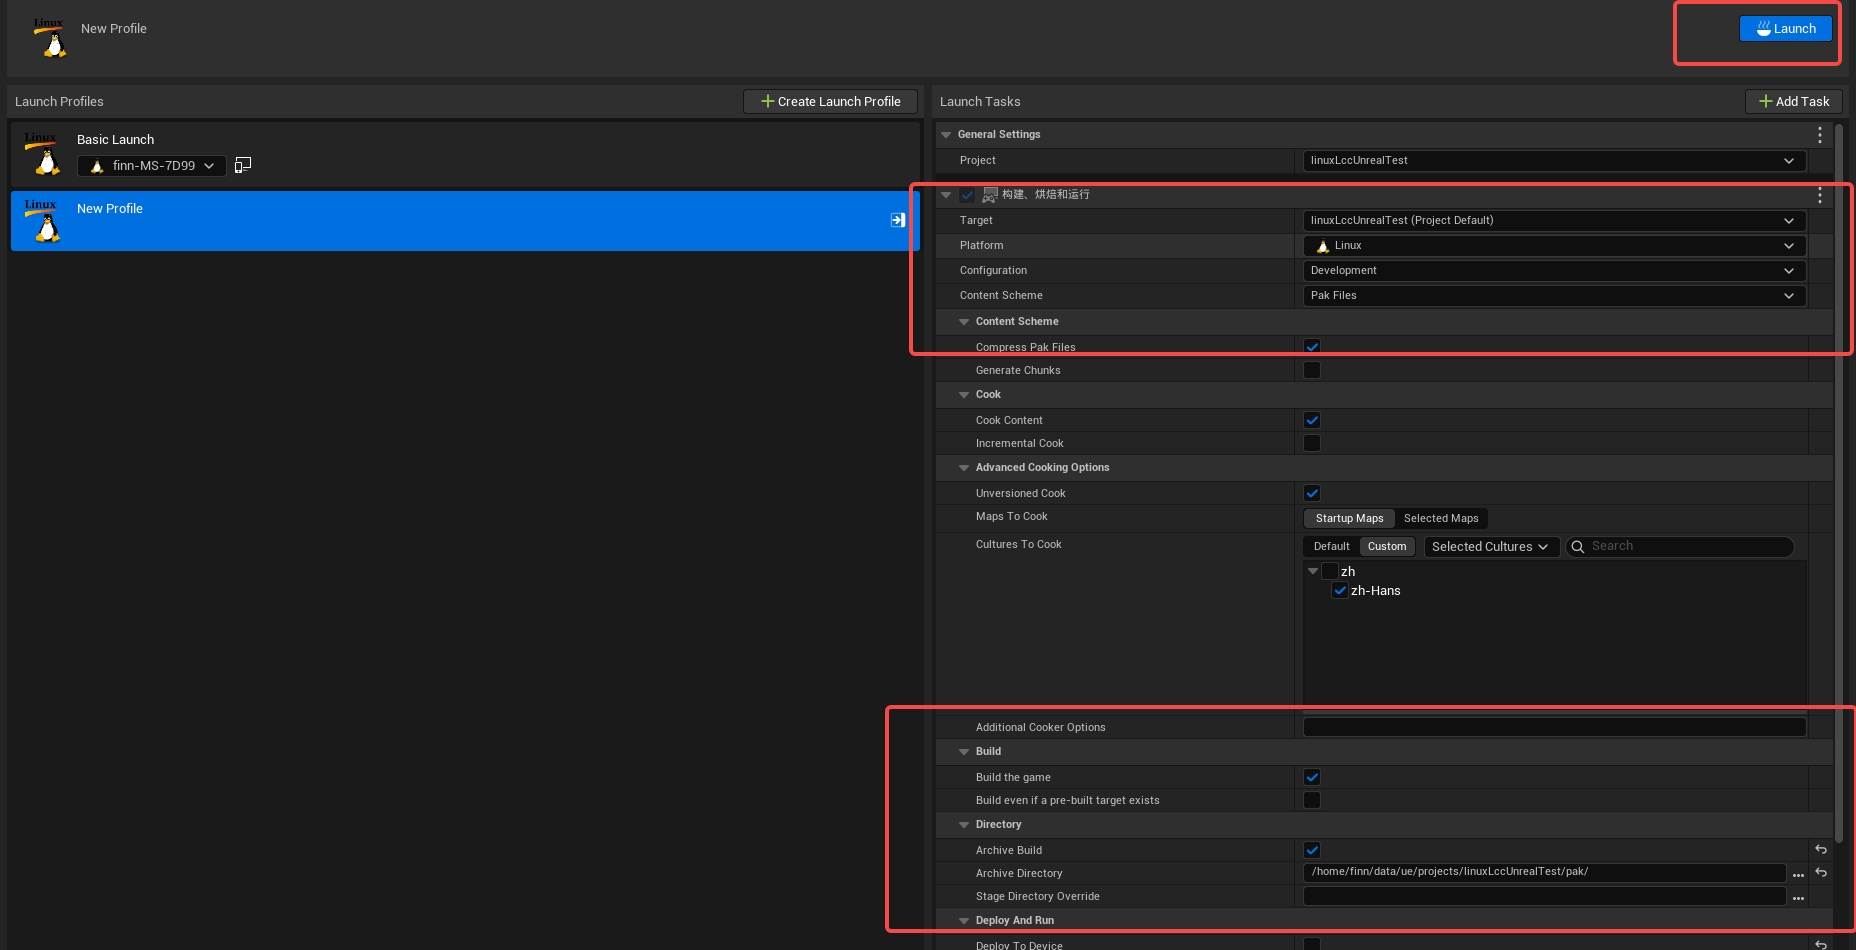Click the device window icon beside finn-MS-7D99
The image size is (1856, 950).
click(x=242, y=165)
